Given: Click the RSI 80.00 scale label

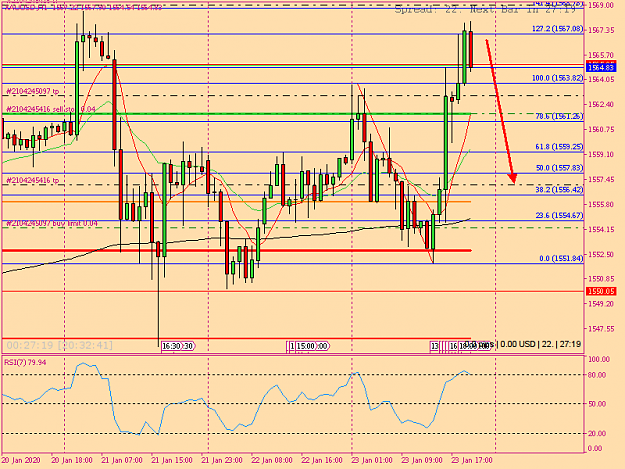Looking at the screenshot, I should (x=597, y=375).
